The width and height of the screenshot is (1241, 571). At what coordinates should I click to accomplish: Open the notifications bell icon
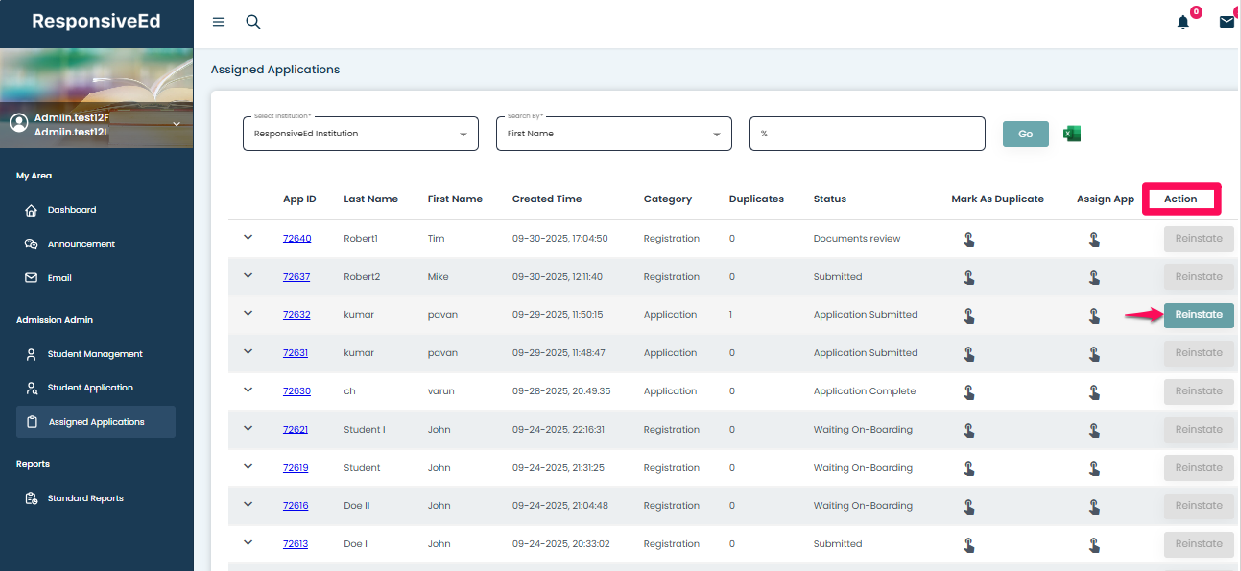(x=1183, y=22)
